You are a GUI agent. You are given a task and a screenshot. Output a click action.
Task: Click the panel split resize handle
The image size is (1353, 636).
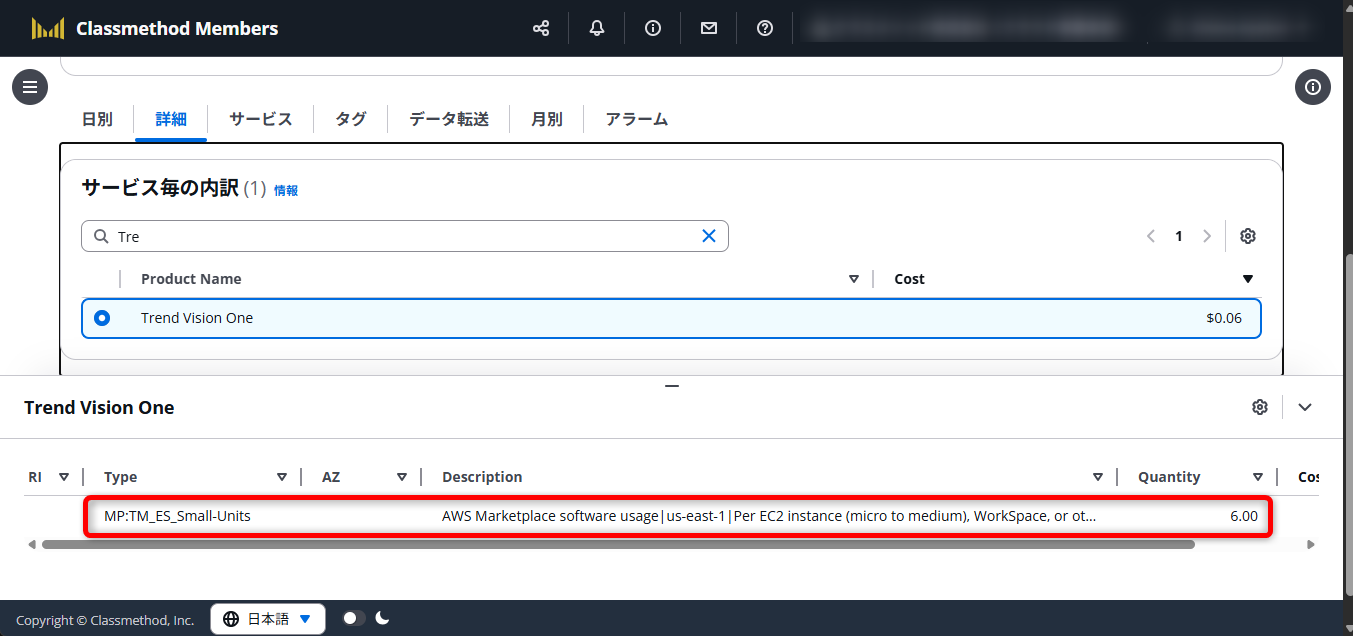click(x=672, y=386)
